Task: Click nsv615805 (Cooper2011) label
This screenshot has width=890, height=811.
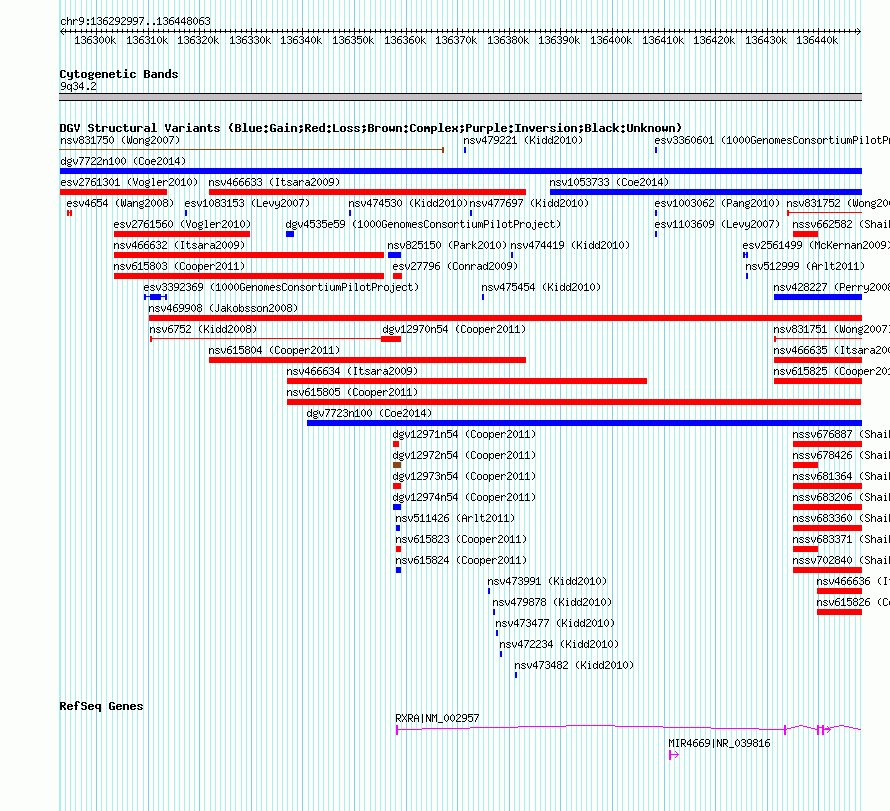Action: coord(352,392)
